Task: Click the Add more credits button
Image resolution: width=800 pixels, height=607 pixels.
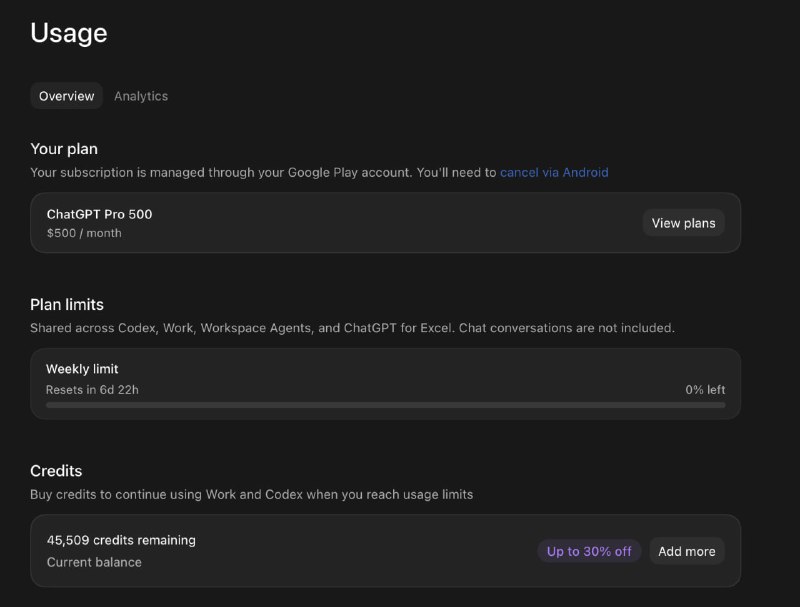Action: (x=687, y=551)
